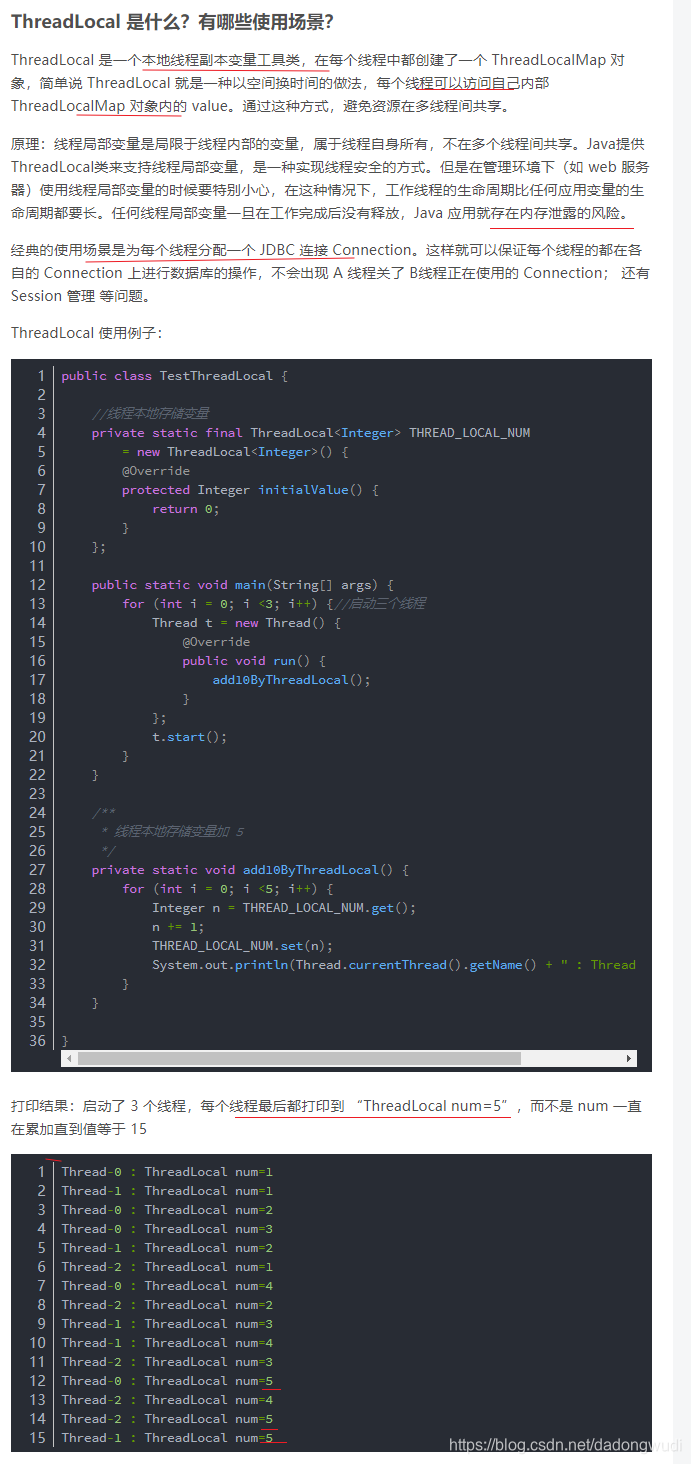691x1464 pixels.
Task: Click 't.start();' code line
Action: point(190,737)
